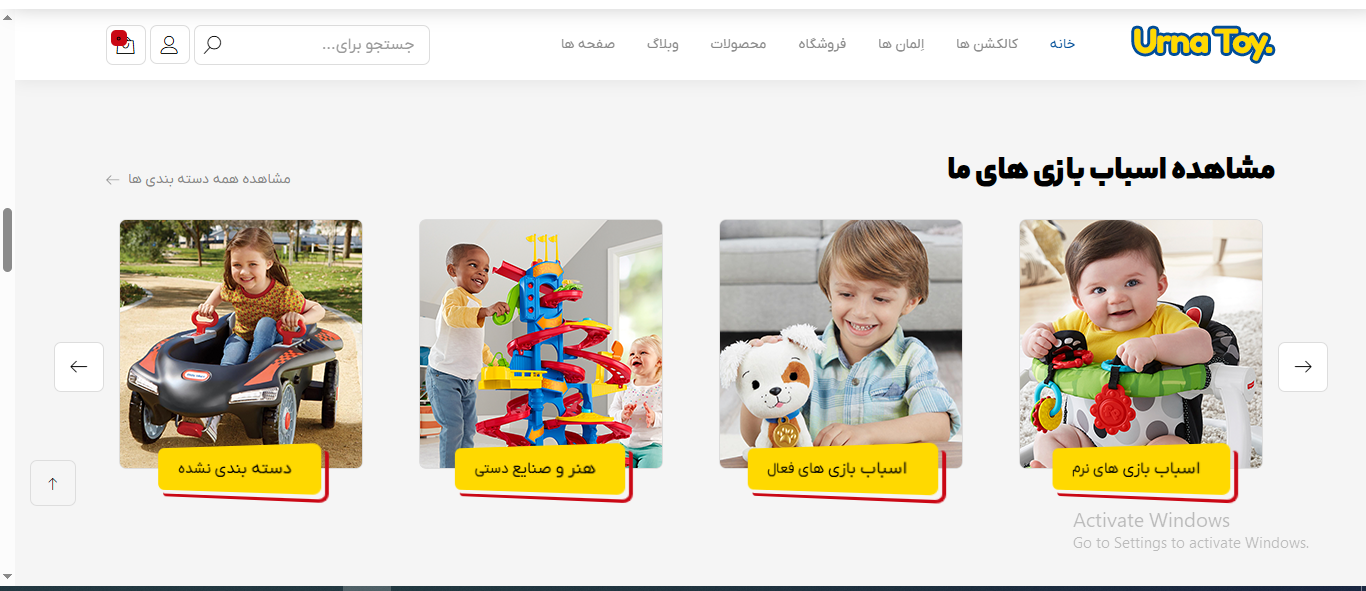This screenshot has height=591, width=1366.
Task: Click the search magnifier icon
Action: [212, 45]
